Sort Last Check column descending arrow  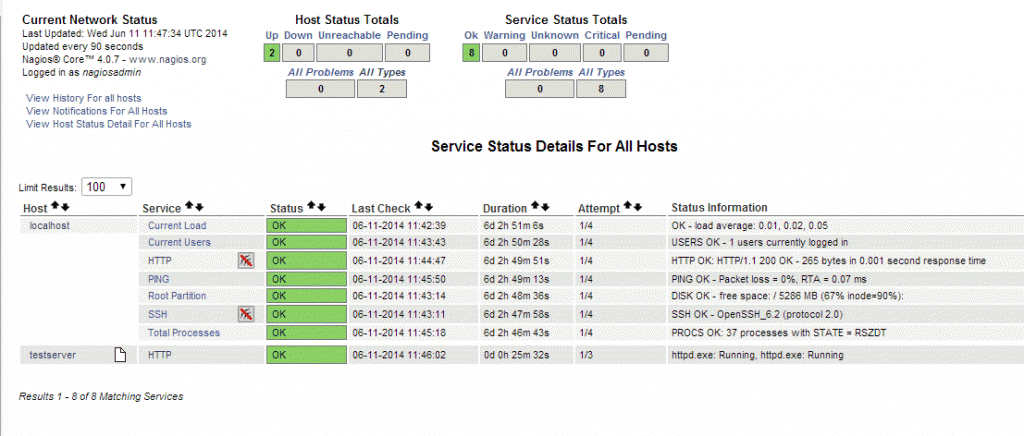(428, 207)
